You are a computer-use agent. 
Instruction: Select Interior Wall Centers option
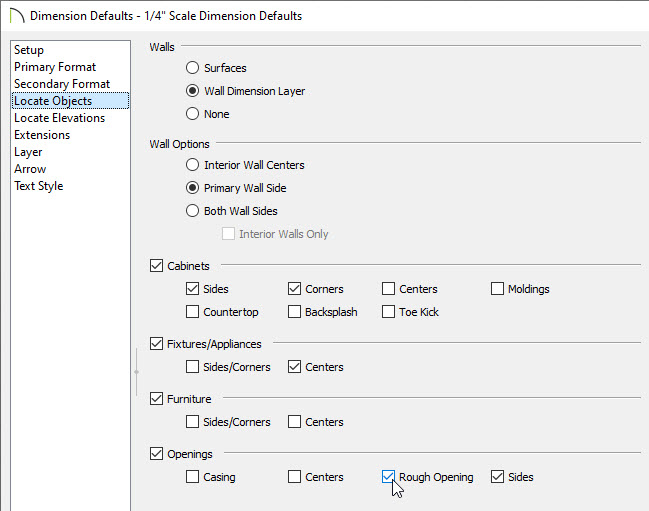pyautogui.click(x=193, y=165)
